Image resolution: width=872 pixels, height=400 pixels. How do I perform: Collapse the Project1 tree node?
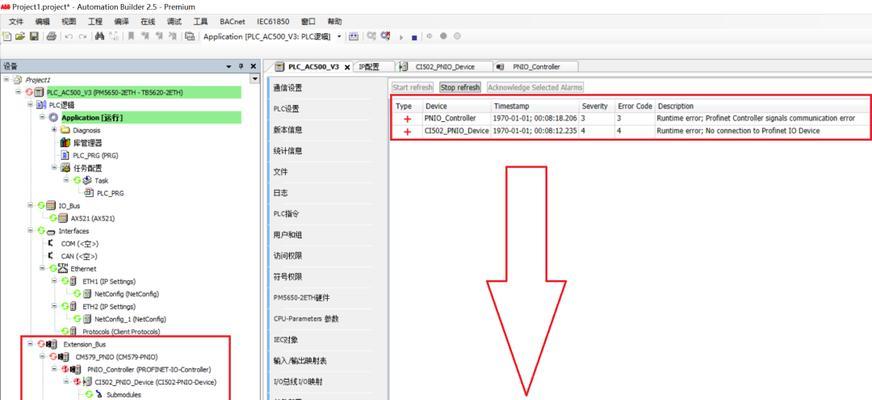(x=6, y=80)
